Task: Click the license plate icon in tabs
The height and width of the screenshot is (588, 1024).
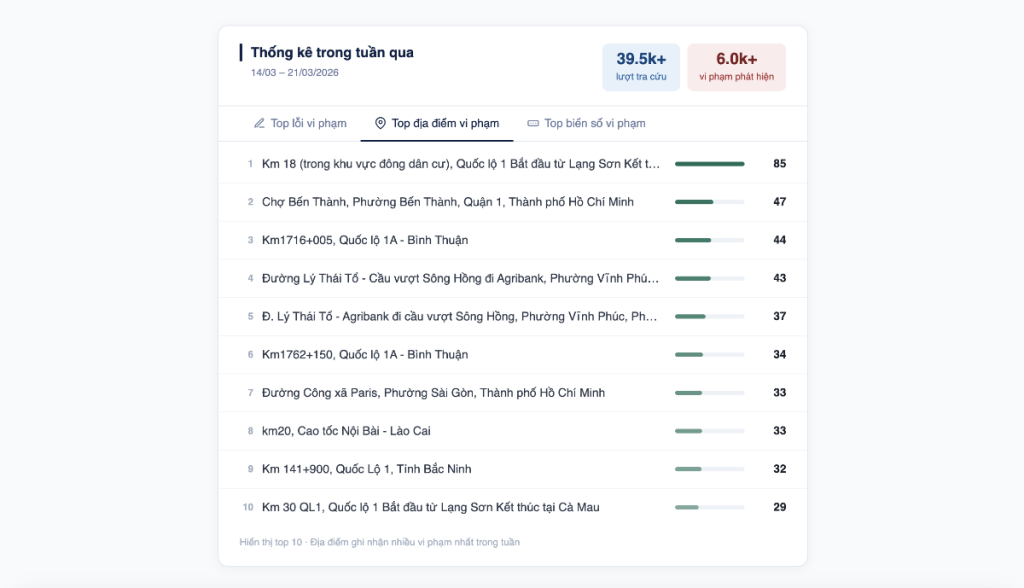Action: [x=533, y=123]
